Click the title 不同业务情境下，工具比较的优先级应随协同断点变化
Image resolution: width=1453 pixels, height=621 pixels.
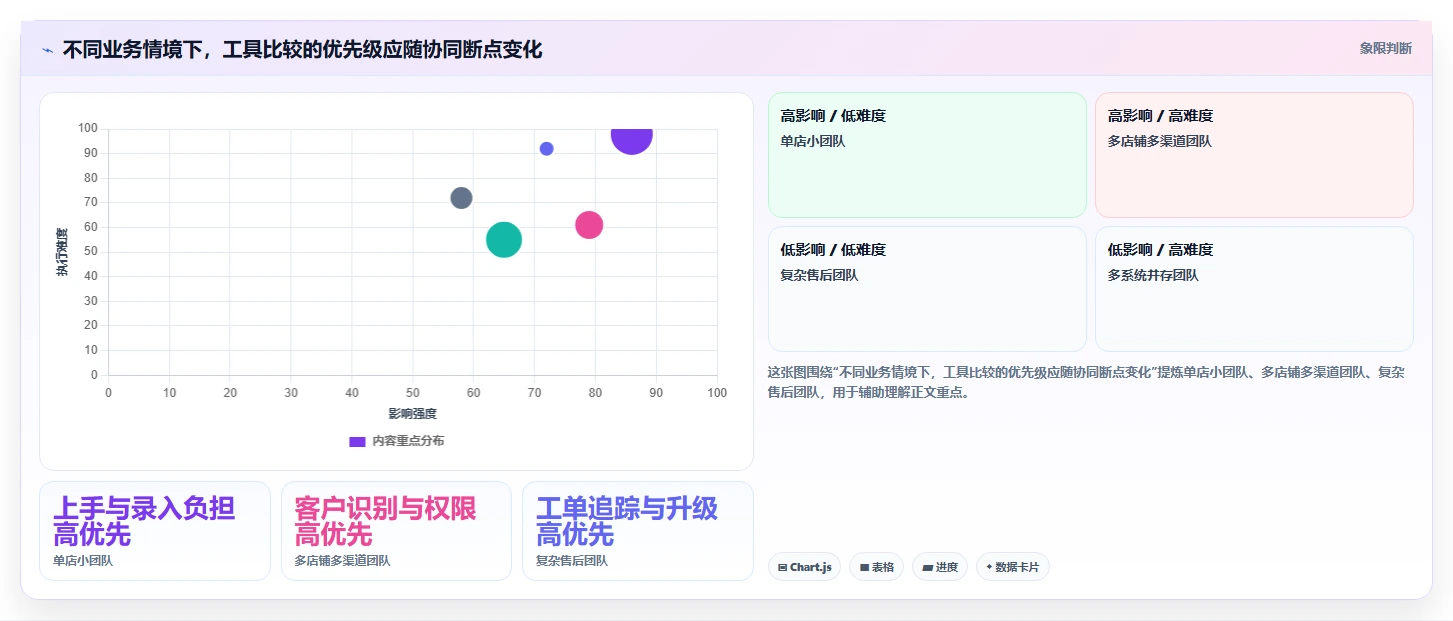302,49
